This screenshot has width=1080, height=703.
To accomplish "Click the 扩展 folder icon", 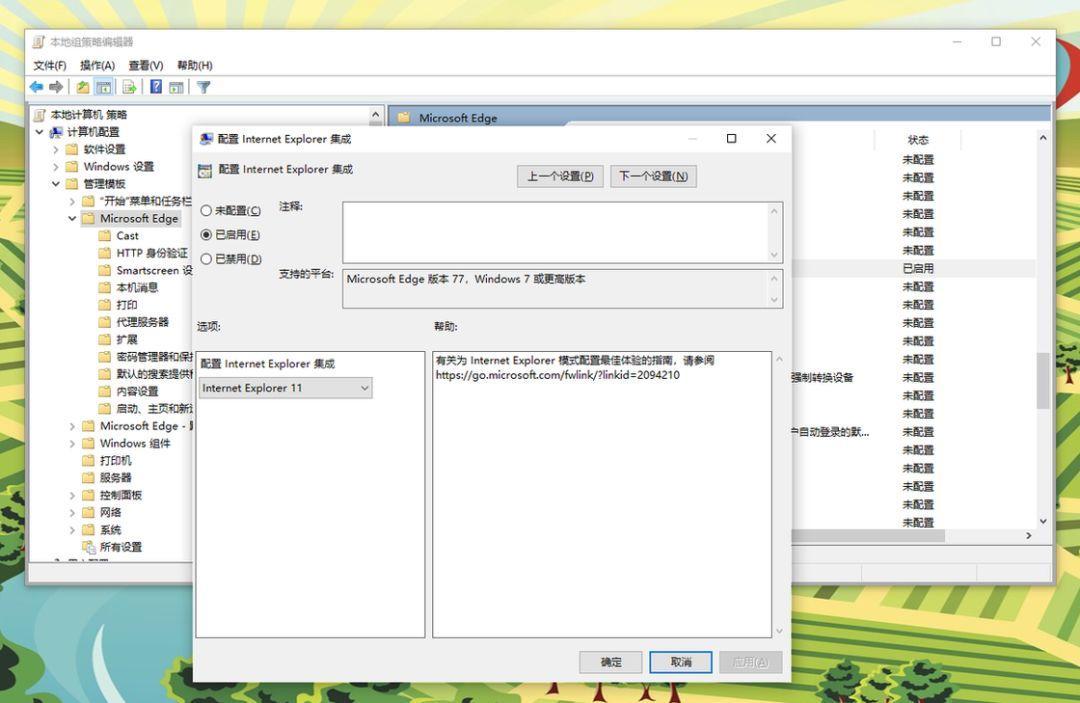I will 105,339.
